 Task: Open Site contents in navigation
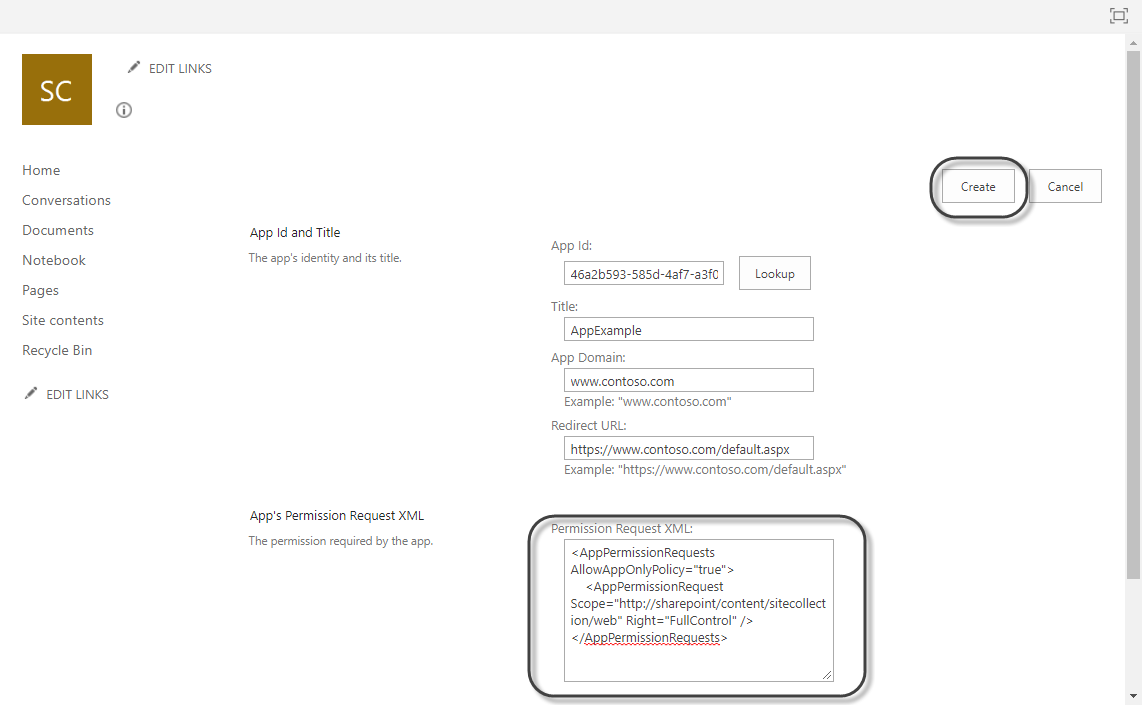coord(63,320)
